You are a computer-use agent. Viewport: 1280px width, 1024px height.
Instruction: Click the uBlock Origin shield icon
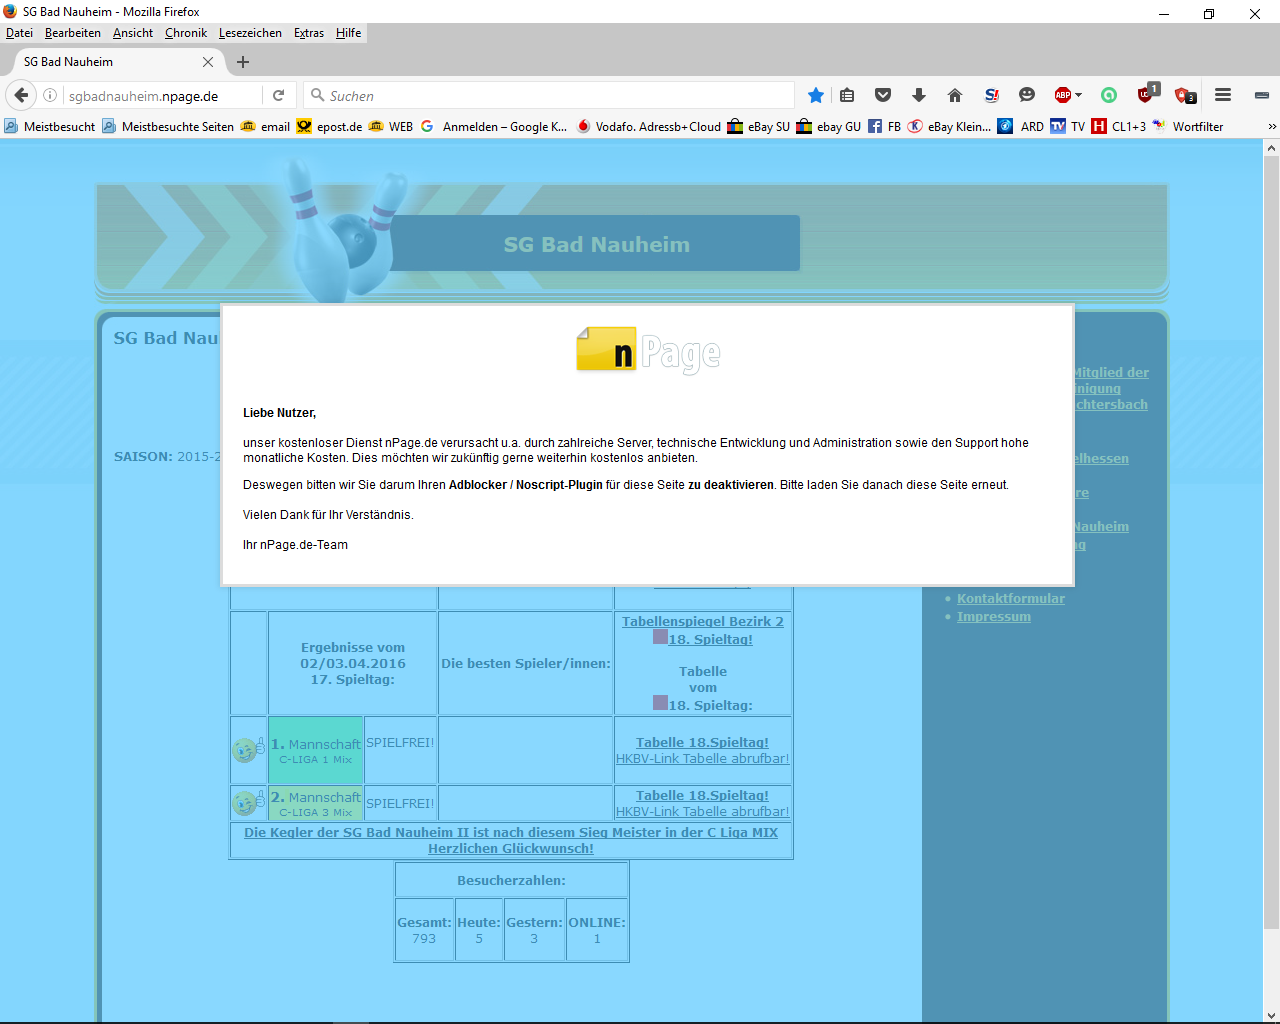[x=1145, y=95]
